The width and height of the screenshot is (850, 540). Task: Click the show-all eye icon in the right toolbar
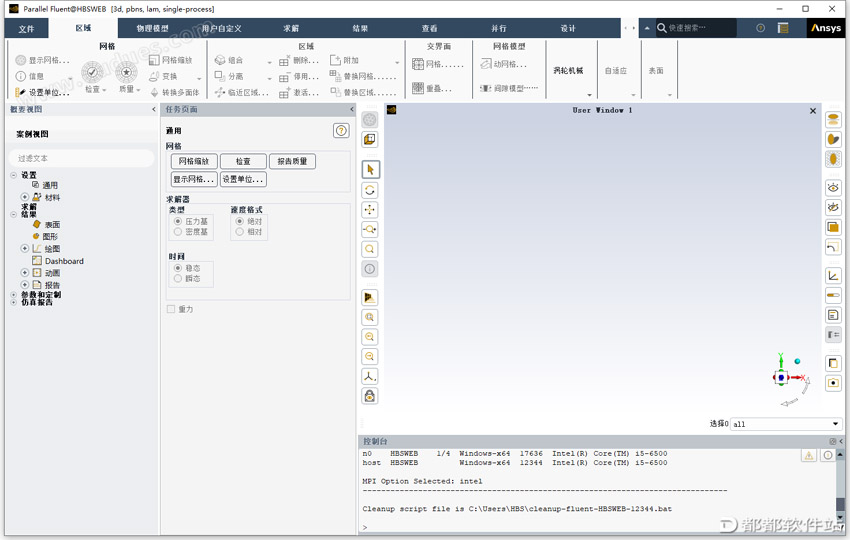pos(833,188)
